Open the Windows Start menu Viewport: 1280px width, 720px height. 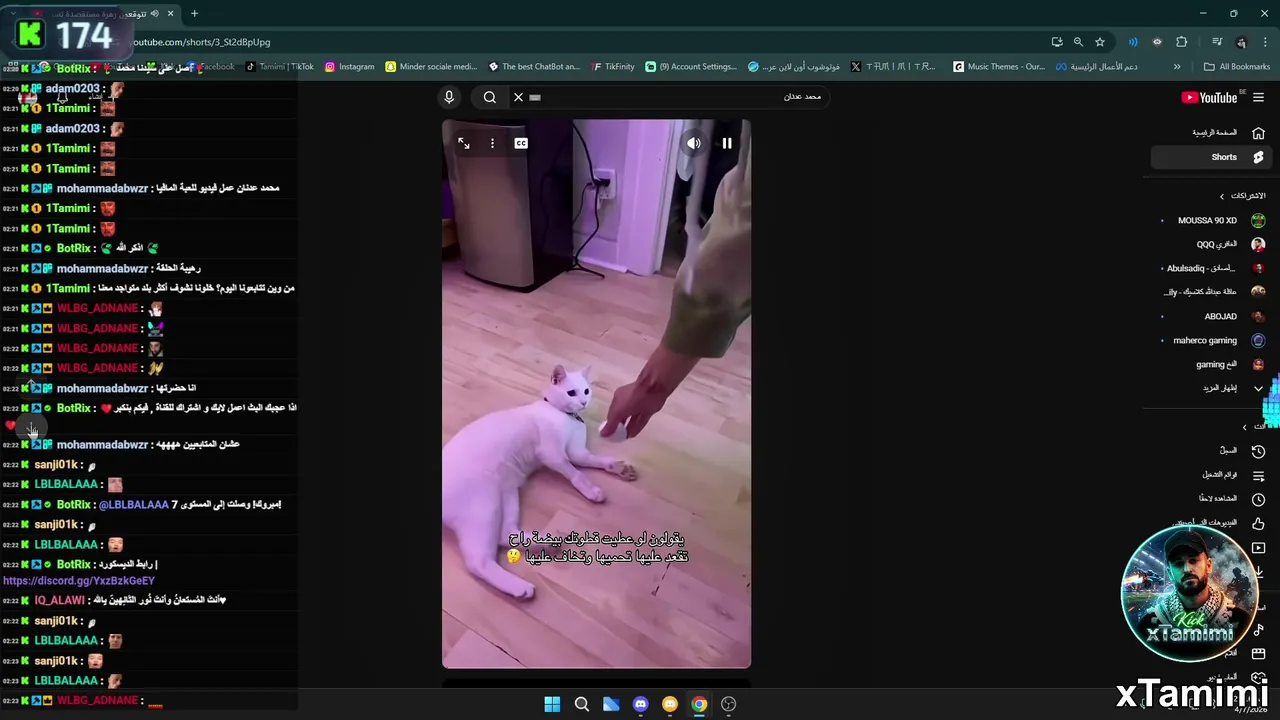click(552, 704)
